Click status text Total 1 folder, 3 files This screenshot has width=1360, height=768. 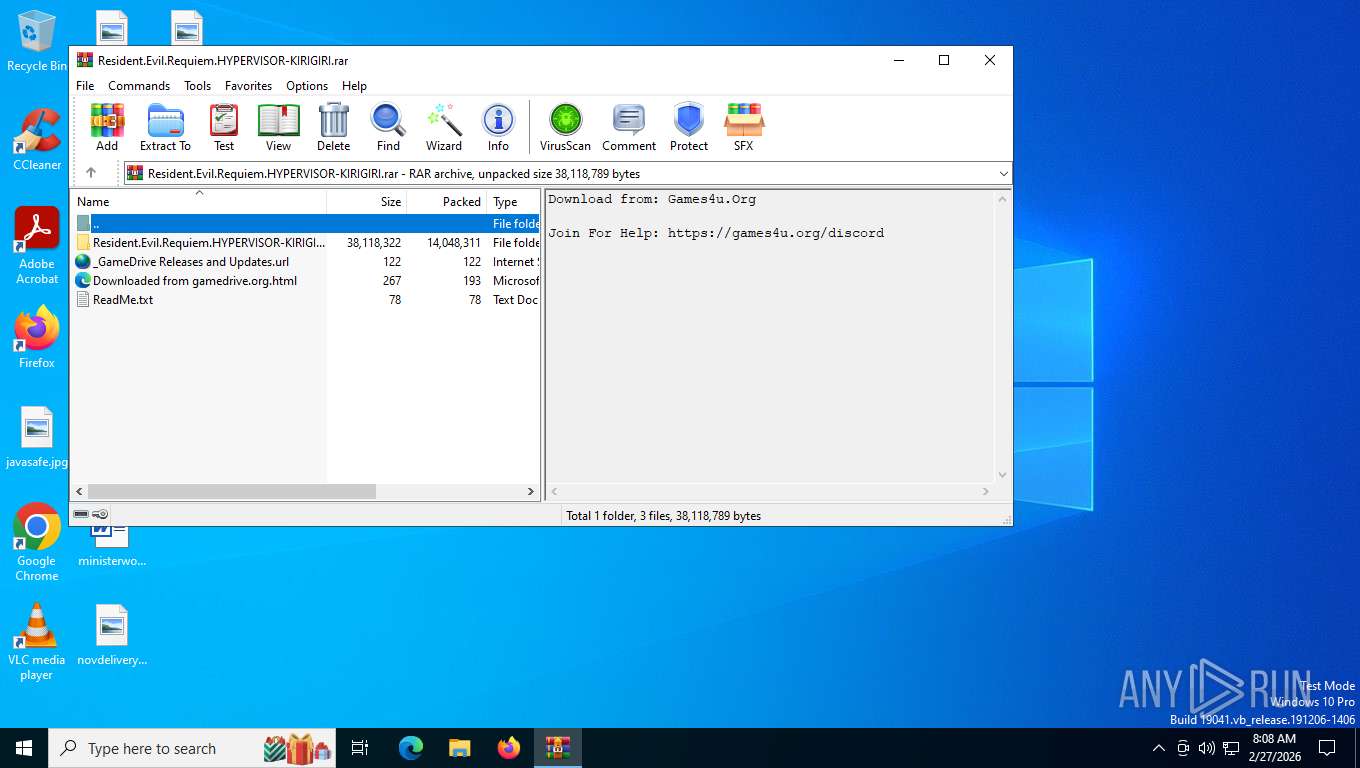click(663, 516)
